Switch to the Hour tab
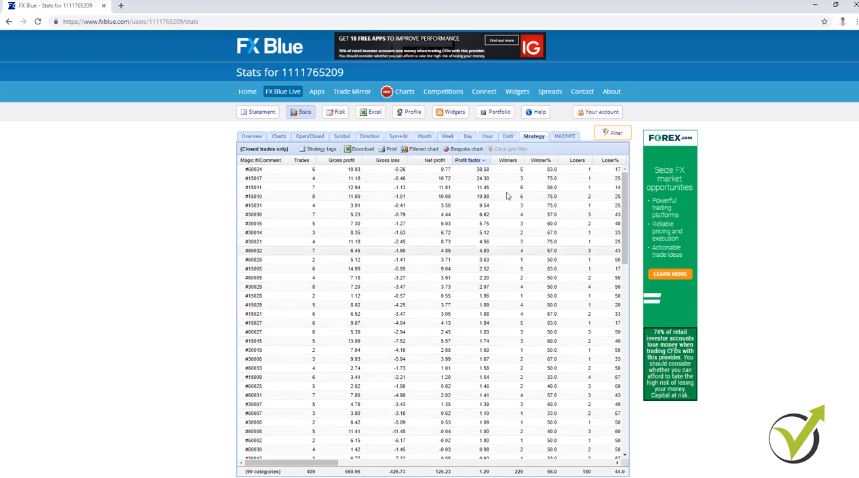 pos(487,136)
